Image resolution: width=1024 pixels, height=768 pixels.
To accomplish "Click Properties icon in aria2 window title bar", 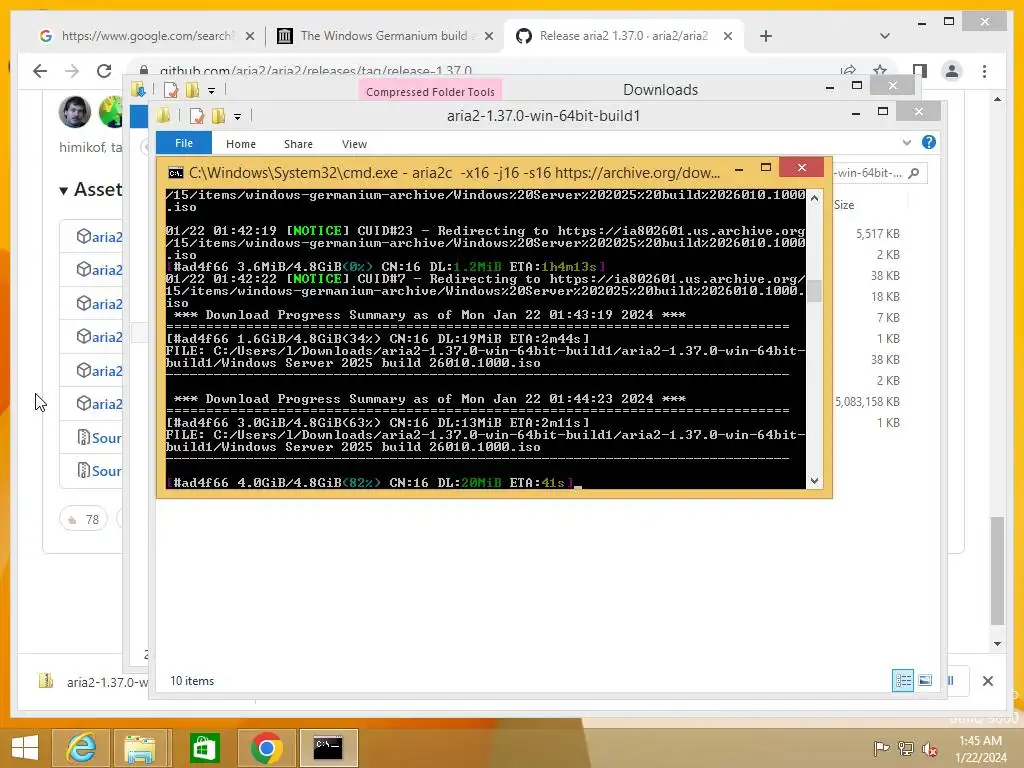I will [197, 116].
